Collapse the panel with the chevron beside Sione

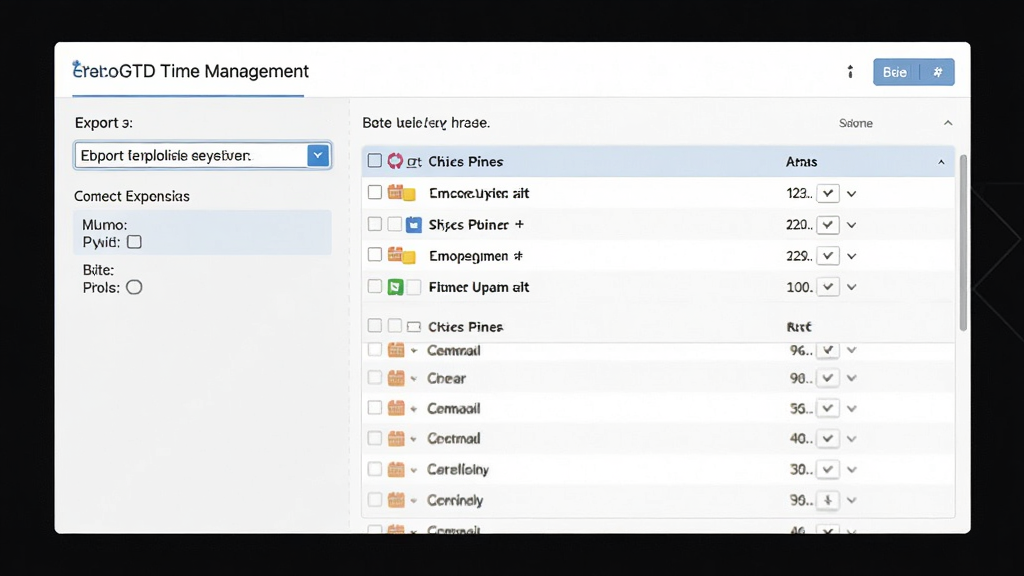pyautogui.click(x=948, y=123)
